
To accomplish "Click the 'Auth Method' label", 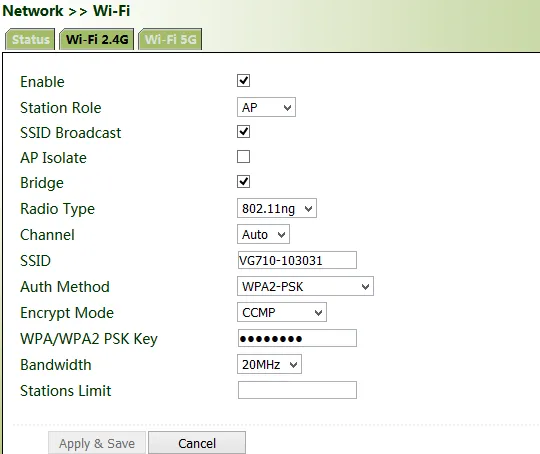I will 65,287.
